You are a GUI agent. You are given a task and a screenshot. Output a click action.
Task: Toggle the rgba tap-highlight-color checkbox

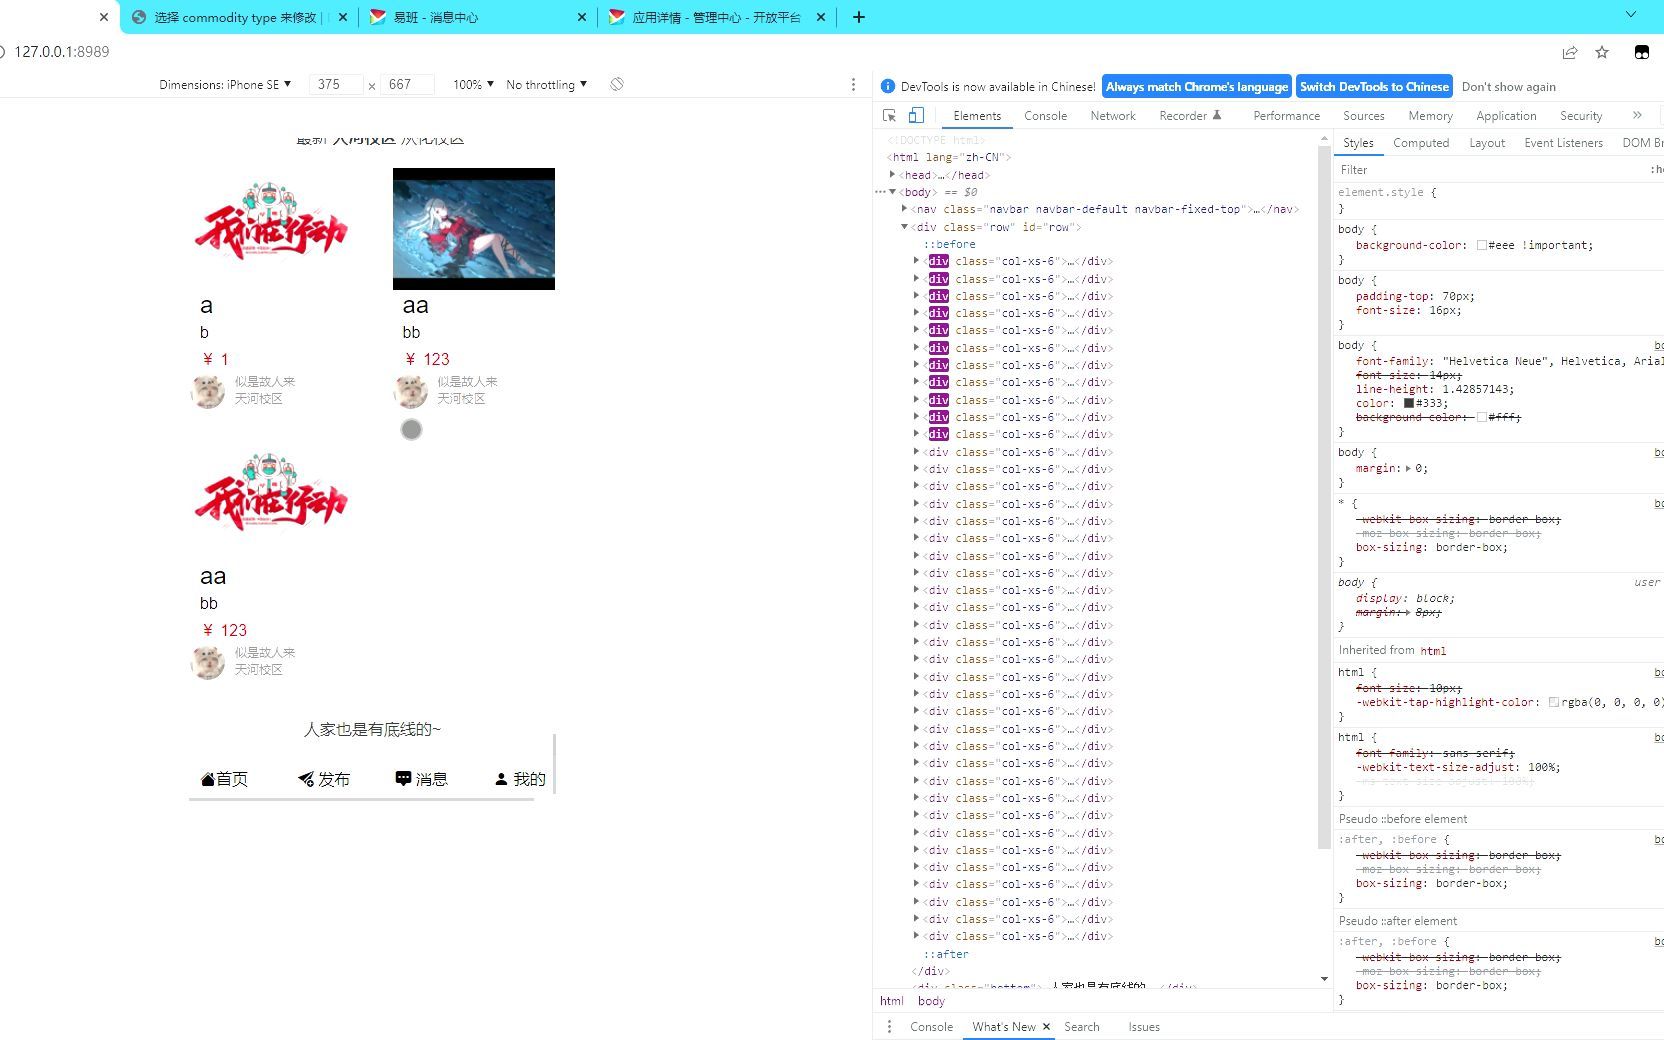tap(1556, 702)
